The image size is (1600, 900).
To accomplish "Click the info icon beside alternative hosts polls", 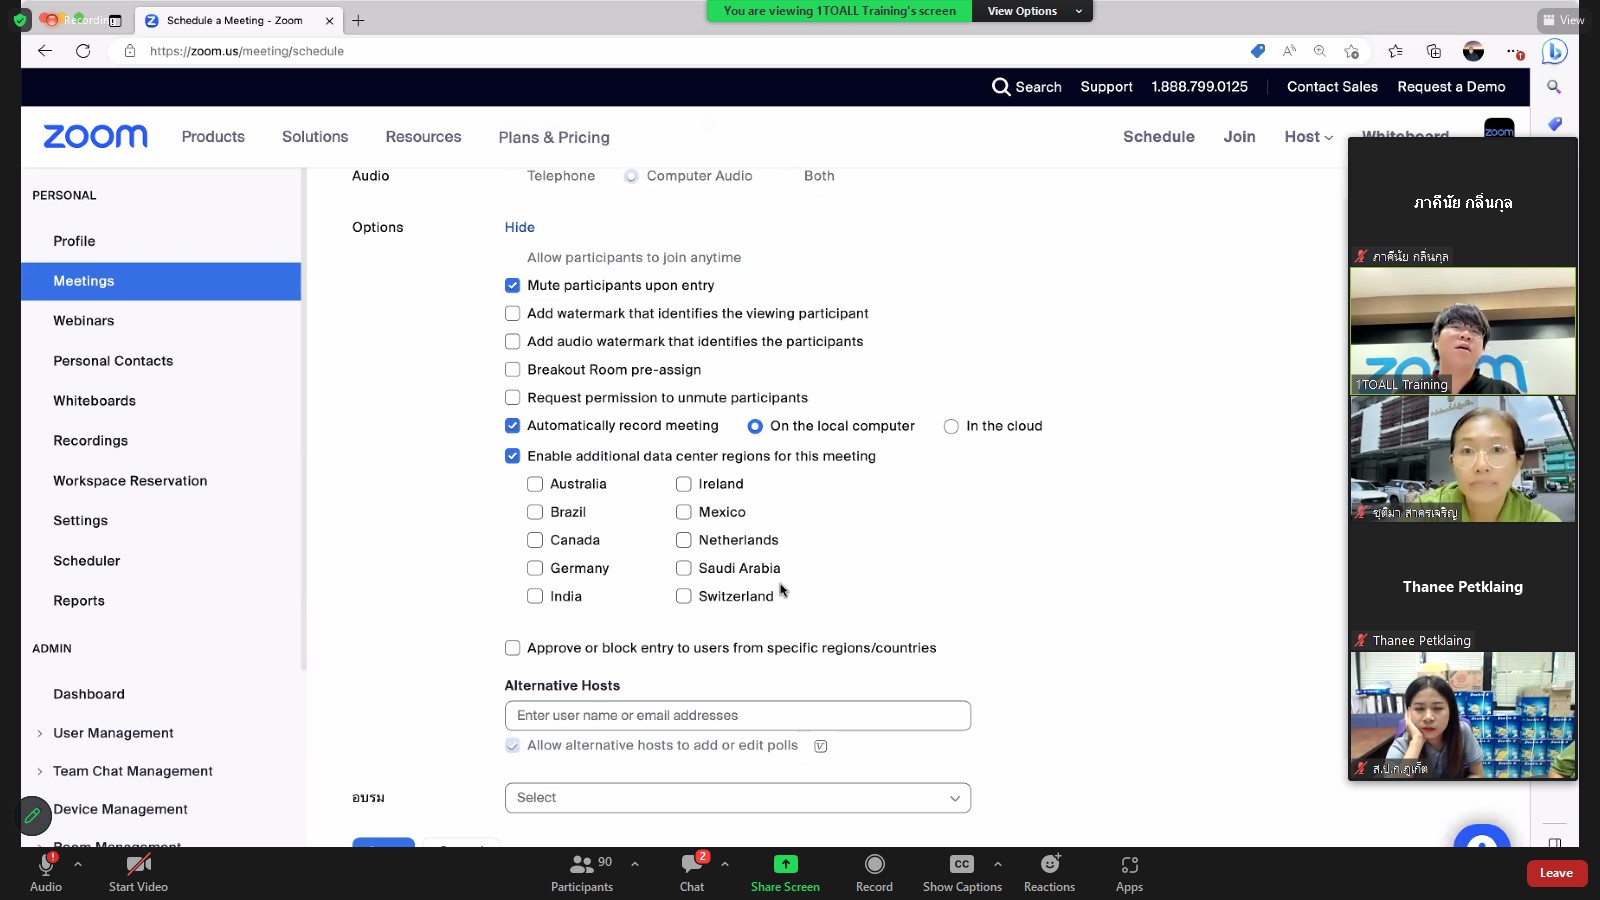I will pyautogui.click(x=820, y=746).
